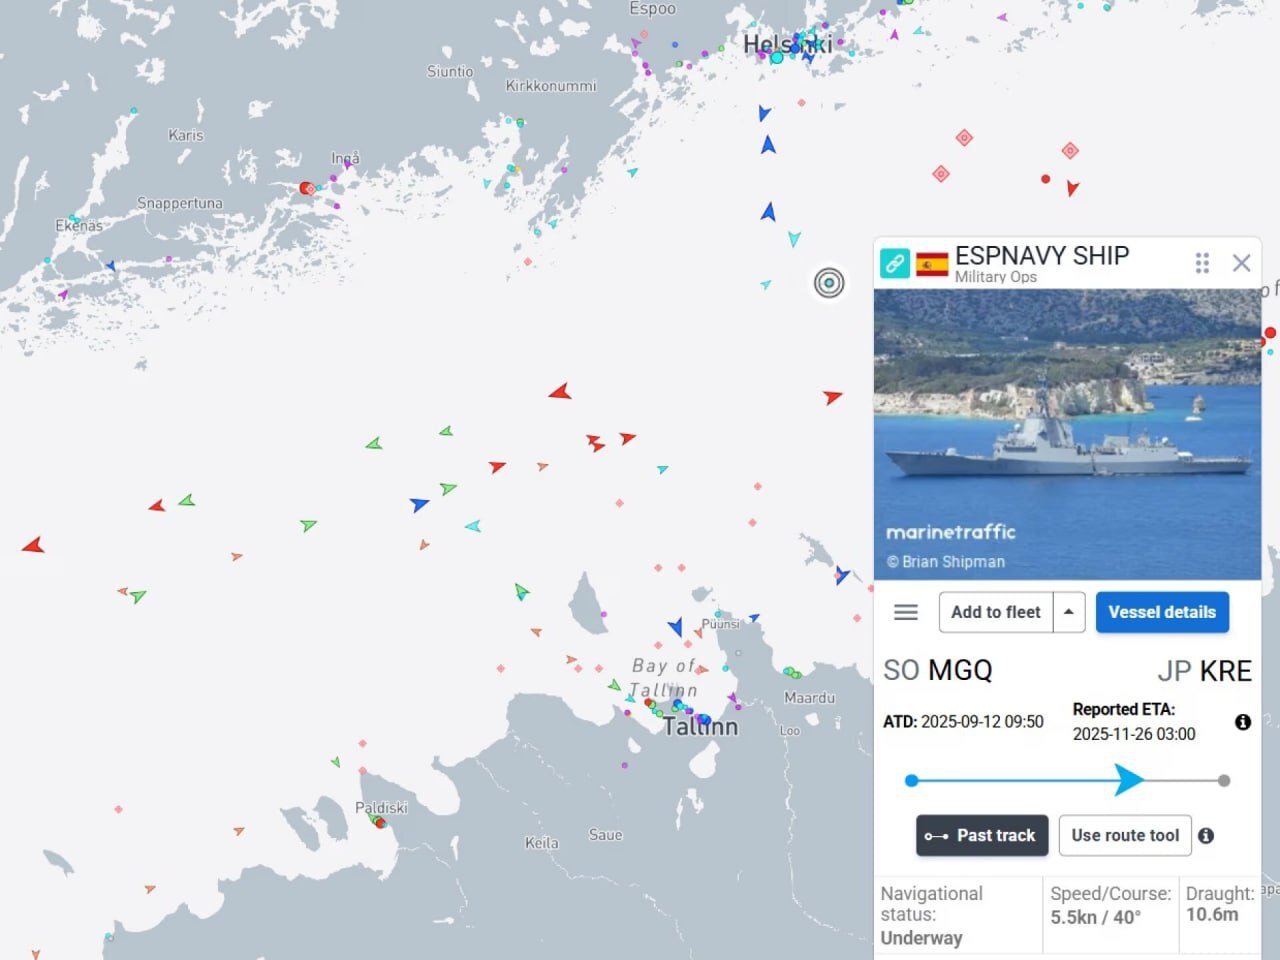Click the info icon next to Reported ETA

[1242, 722]
